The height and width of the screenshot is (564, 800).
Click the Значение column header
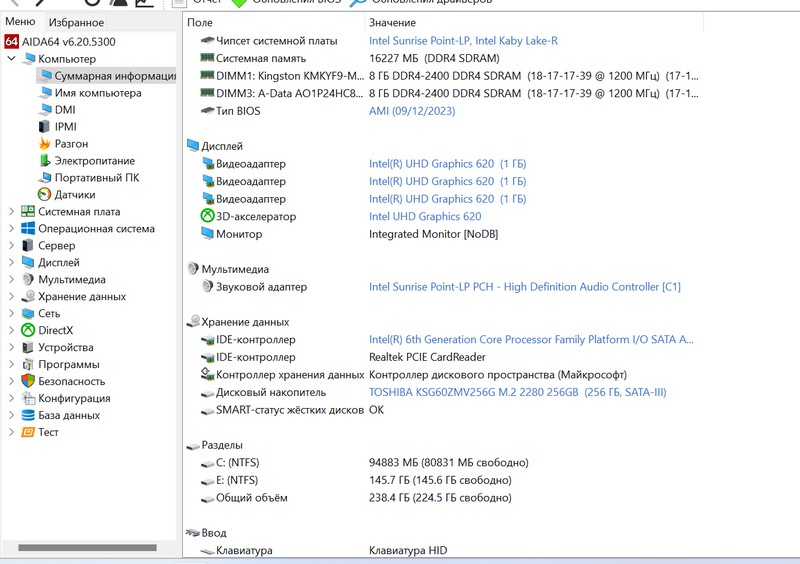(x=392, y=22)
